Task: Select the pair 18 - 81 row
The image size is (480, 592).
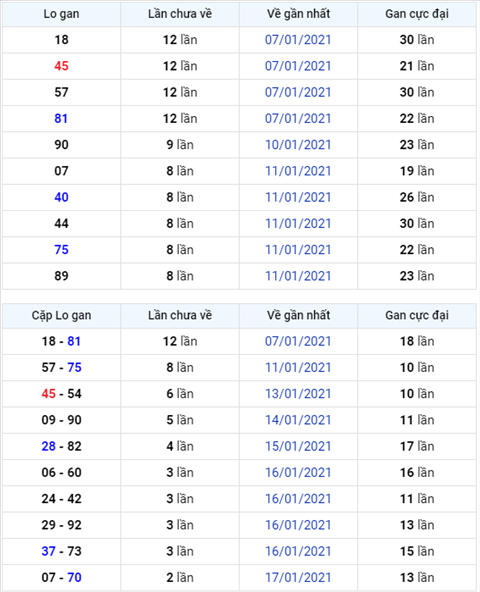Action: (x=239, y=341)
